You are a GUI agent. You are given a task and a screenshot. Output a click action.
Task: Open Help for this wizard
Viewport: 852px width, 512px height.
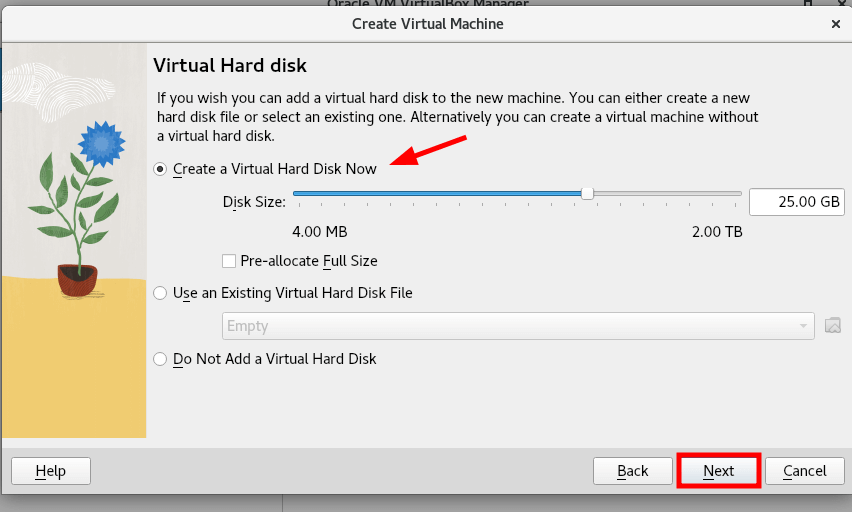click(50, 471)
